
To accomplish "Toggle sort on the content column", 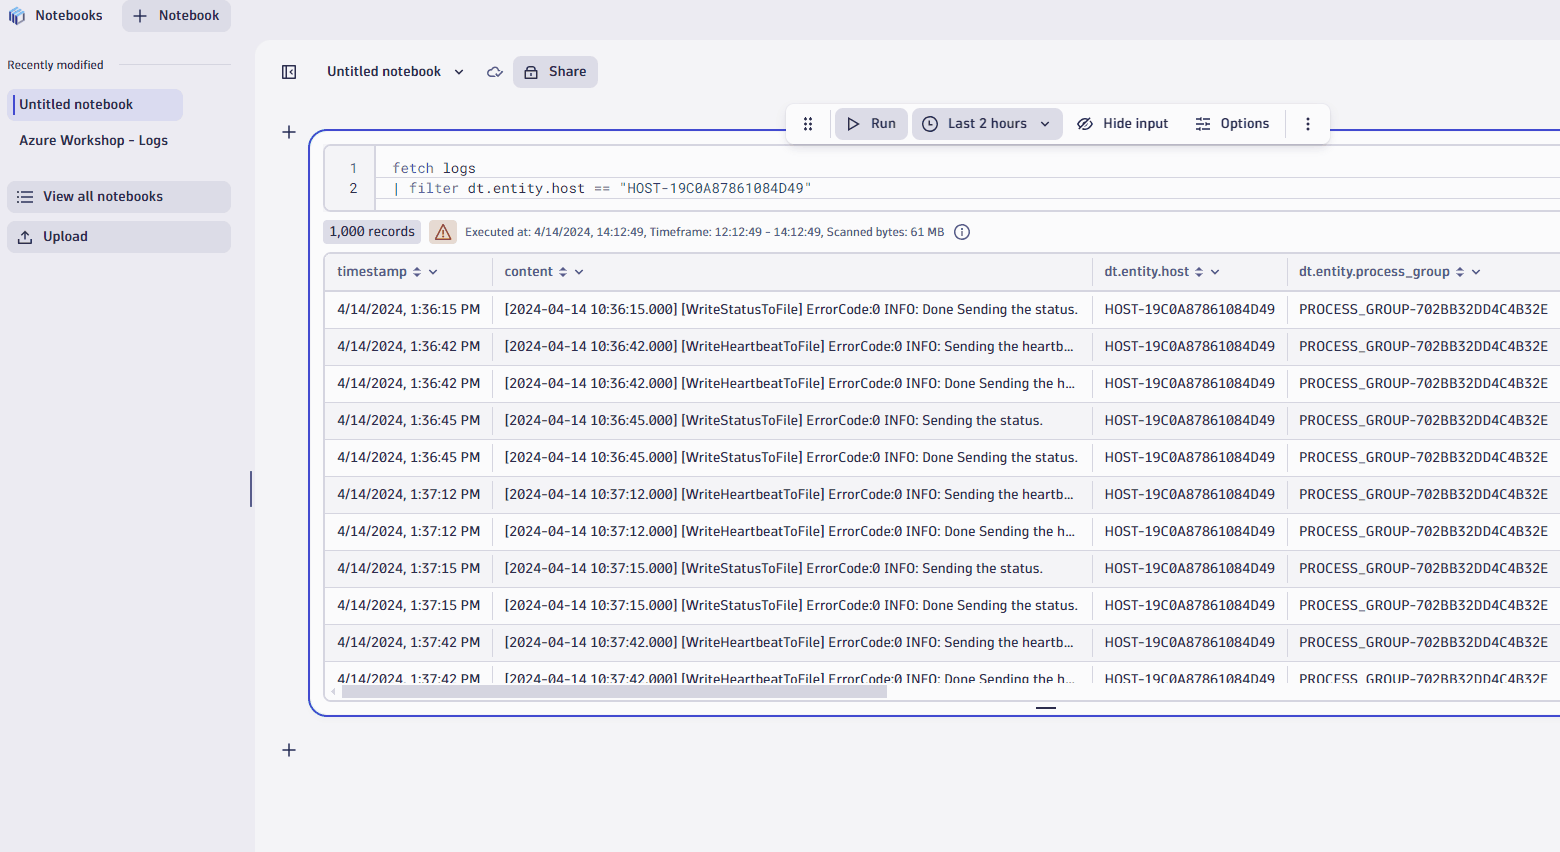I will pyautogui.click(x=563, y=272).
